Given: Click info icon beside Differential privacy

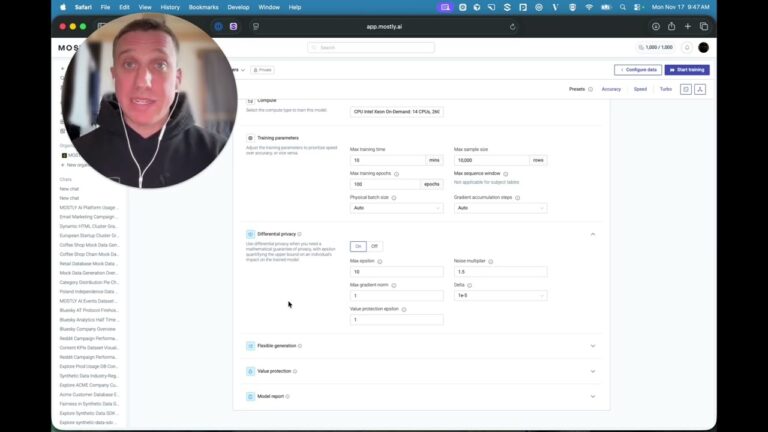Looking at the screenshot, I should pos(299,234).
